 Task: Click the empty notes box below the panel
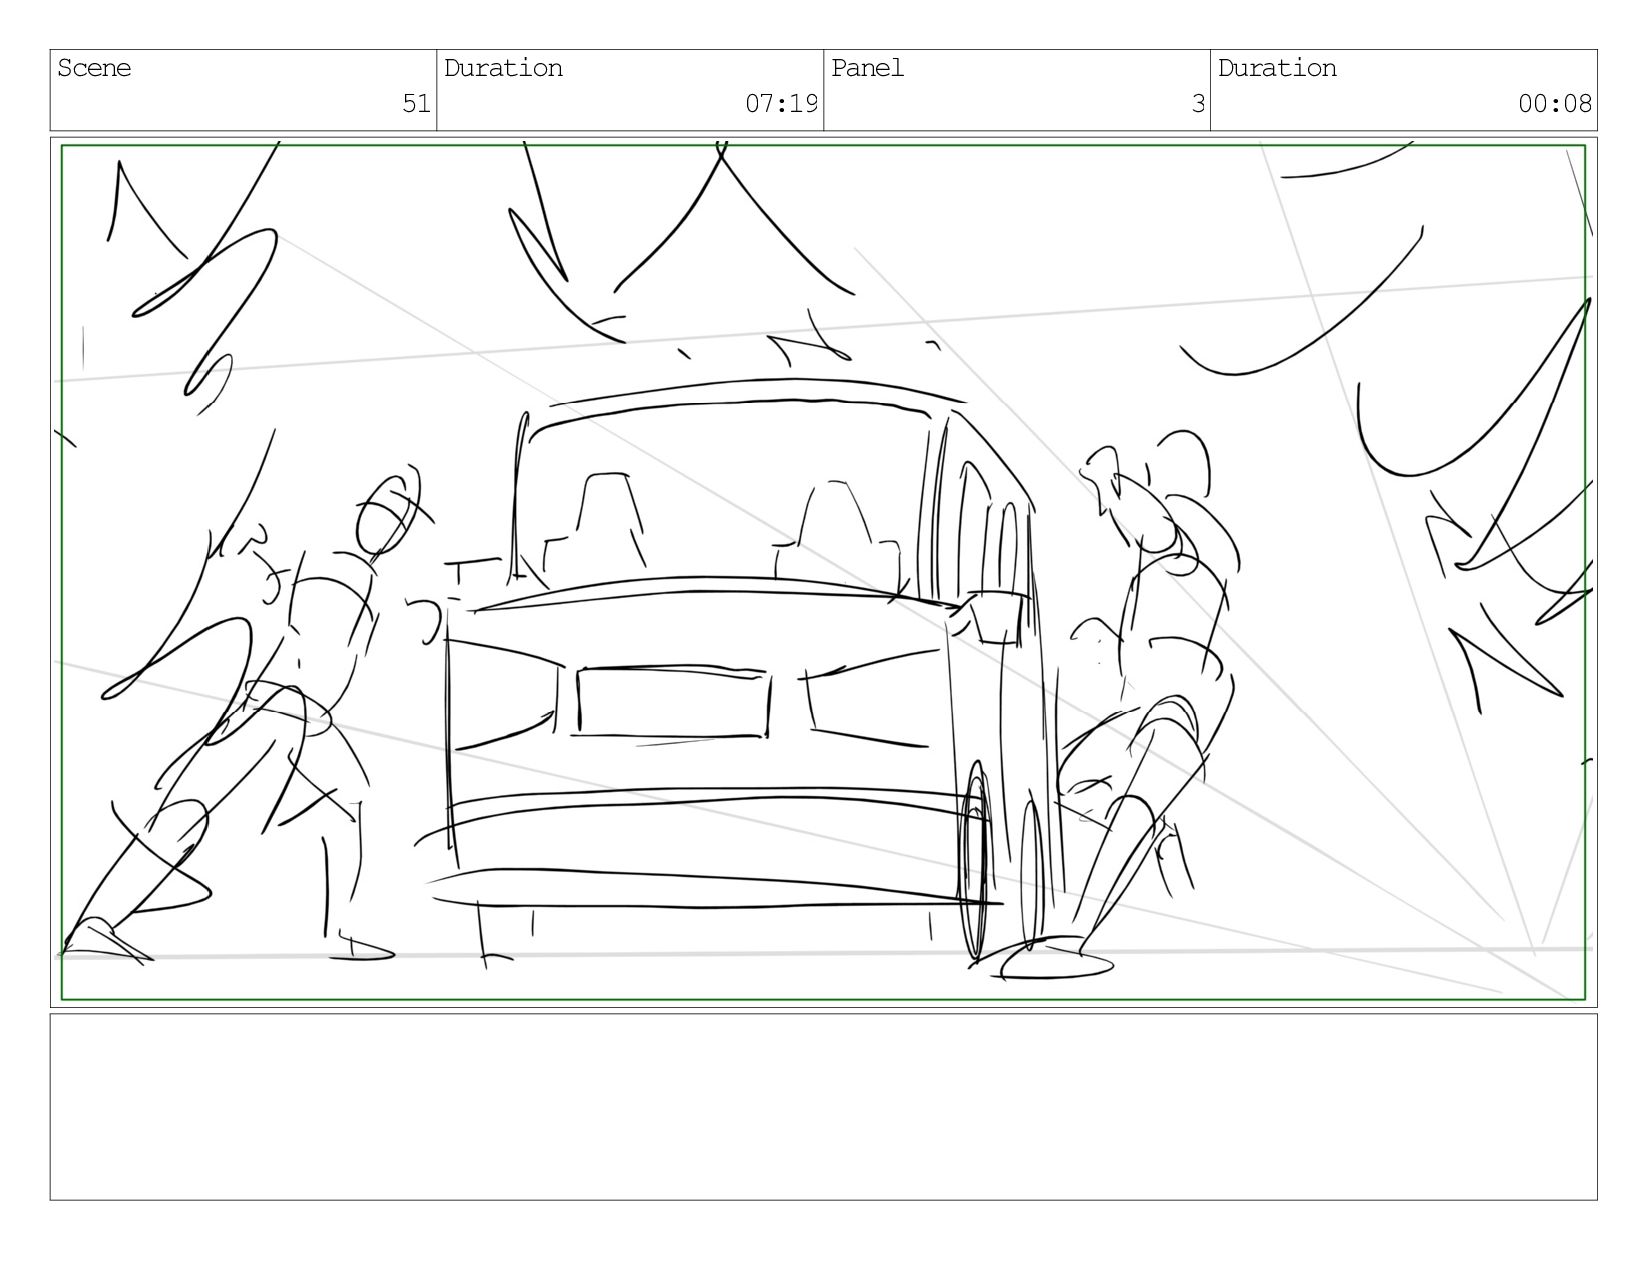(x=823, y=1106)
